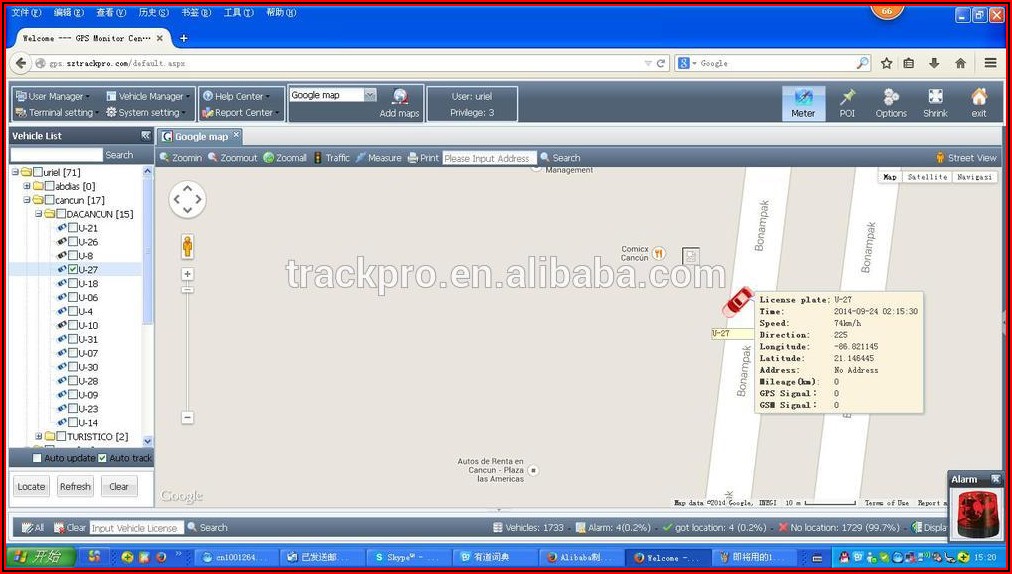
Task: Click the Input Vehicle License field
Action: tap(137, 528)
